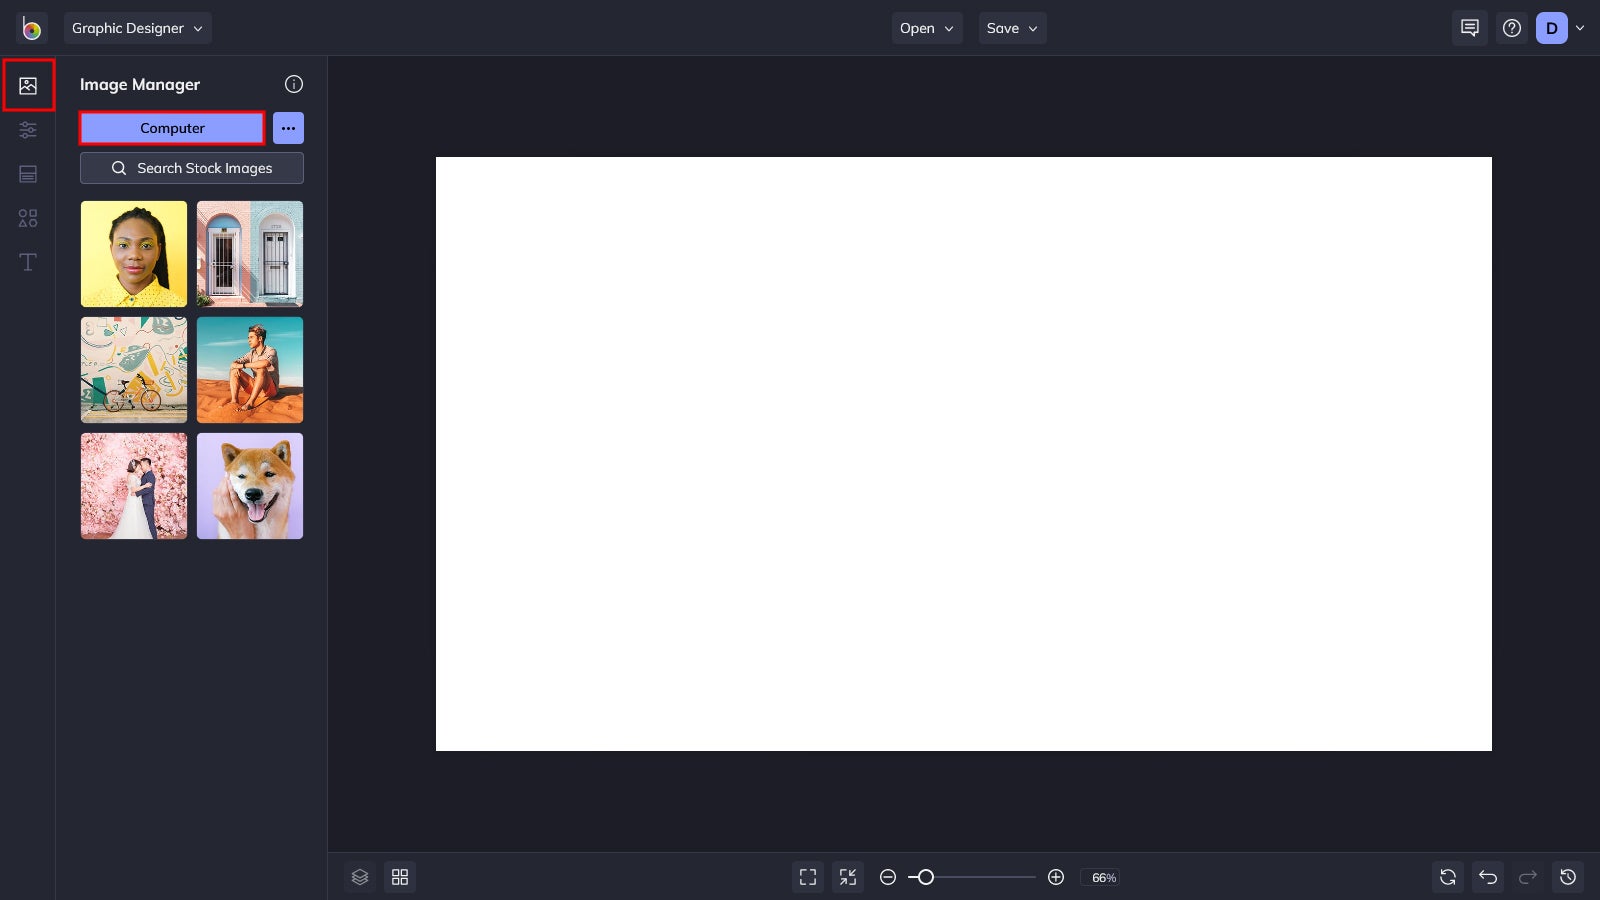This screenshot has height=900, width=1600.
Task: Undo the last action
Action: tap(1487, 877)
